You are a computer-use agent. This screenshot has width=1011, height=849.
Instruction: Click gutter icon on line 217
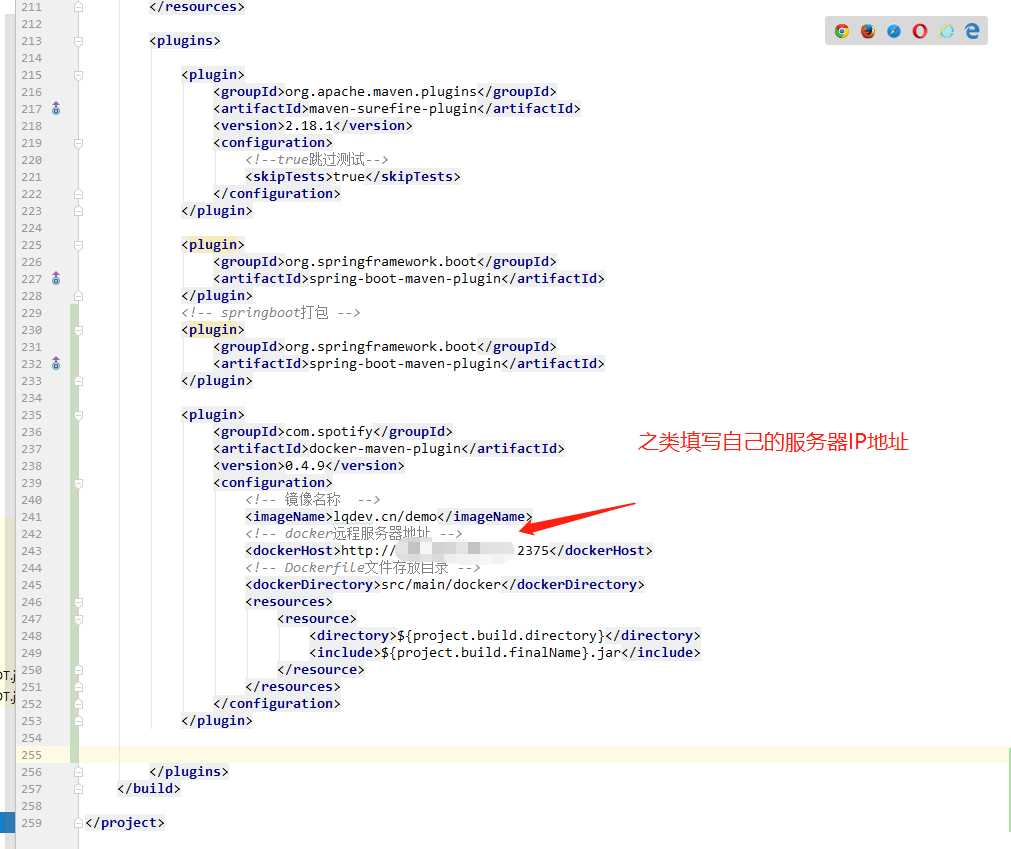tap(56, 108)
